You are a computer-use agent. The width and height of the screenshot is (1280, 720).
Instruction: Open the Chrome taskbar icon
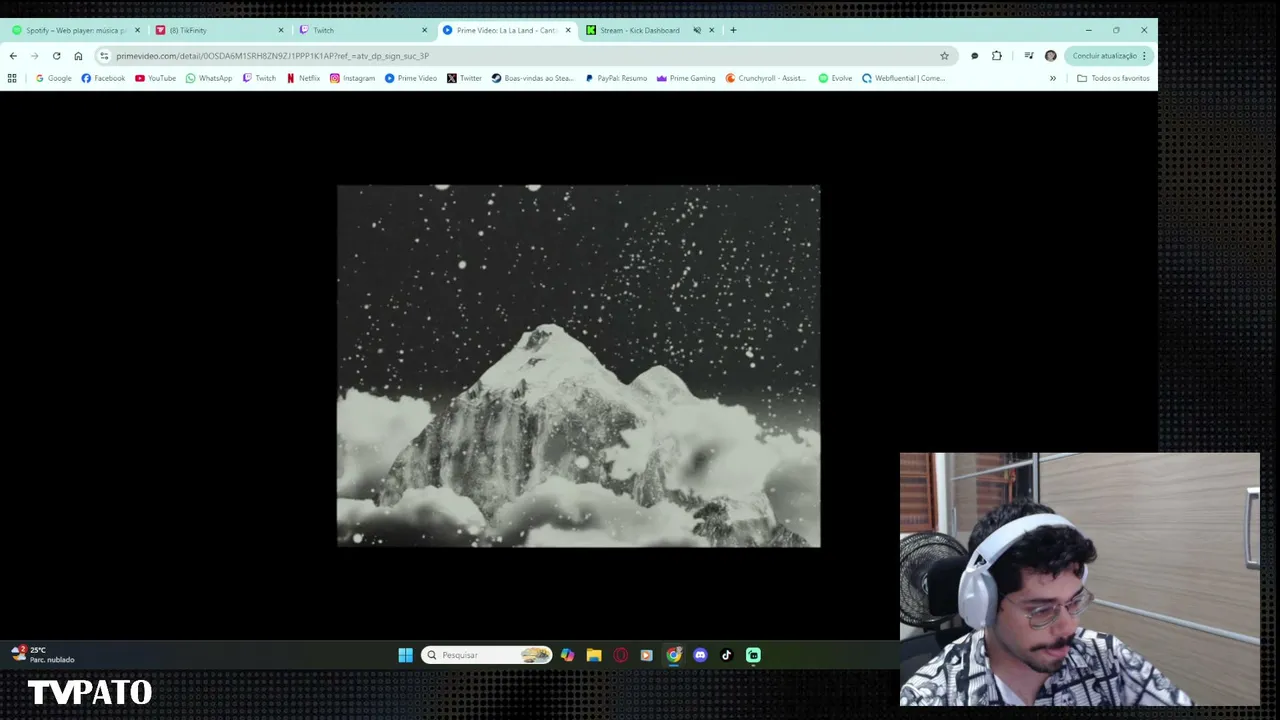[674, 655]
